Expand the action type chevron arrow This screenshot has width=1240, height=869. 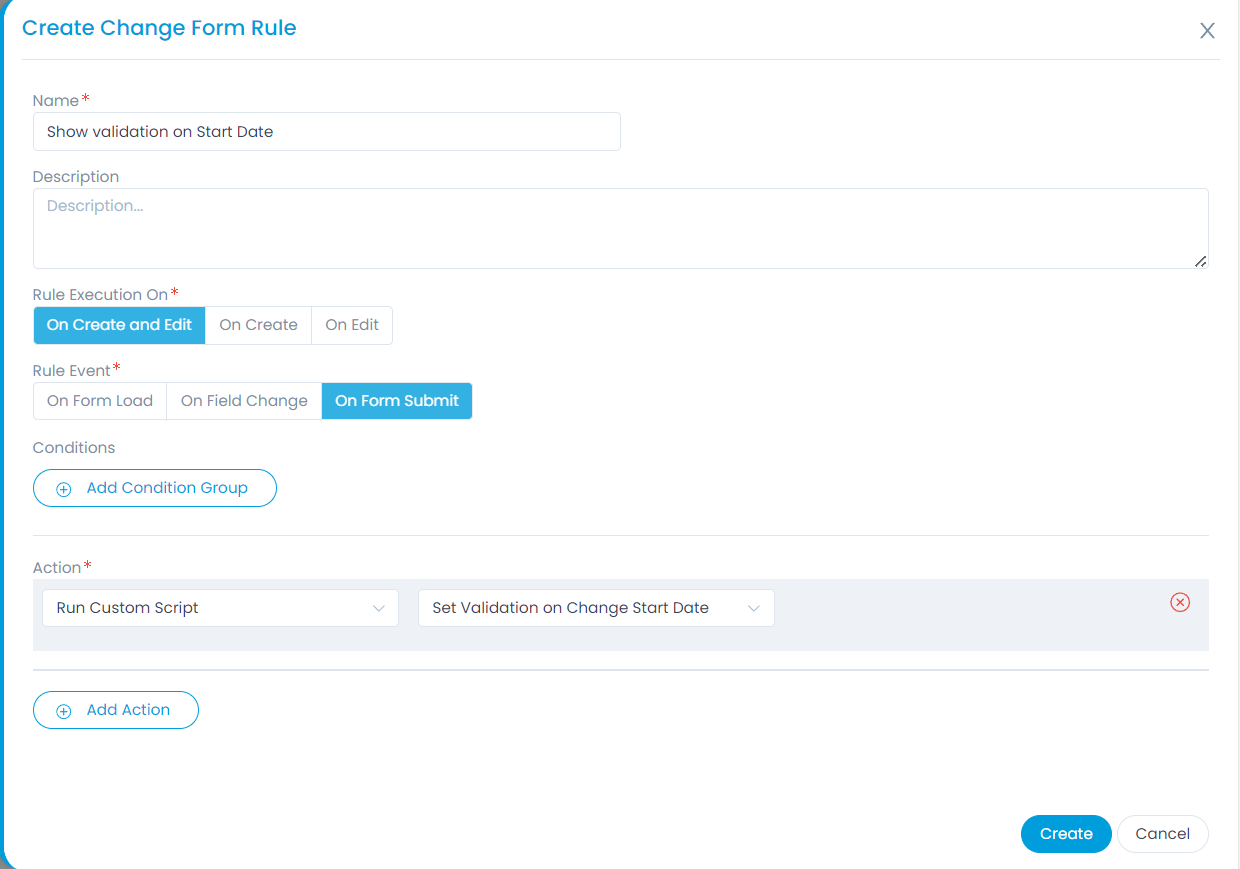[379, 608]
